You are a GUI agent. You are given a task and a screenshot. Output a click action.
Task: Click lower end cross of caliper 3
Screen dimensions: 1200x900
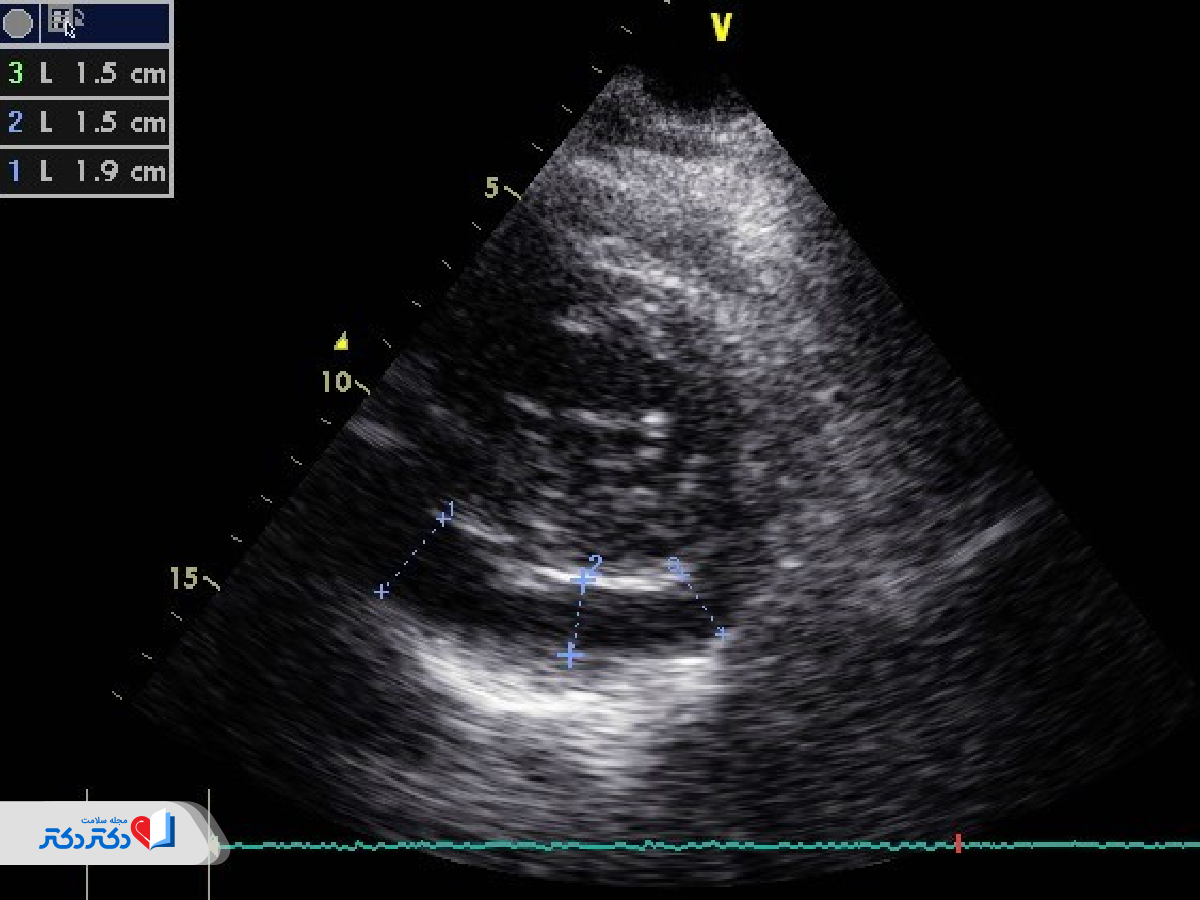[x=721, y=633]
